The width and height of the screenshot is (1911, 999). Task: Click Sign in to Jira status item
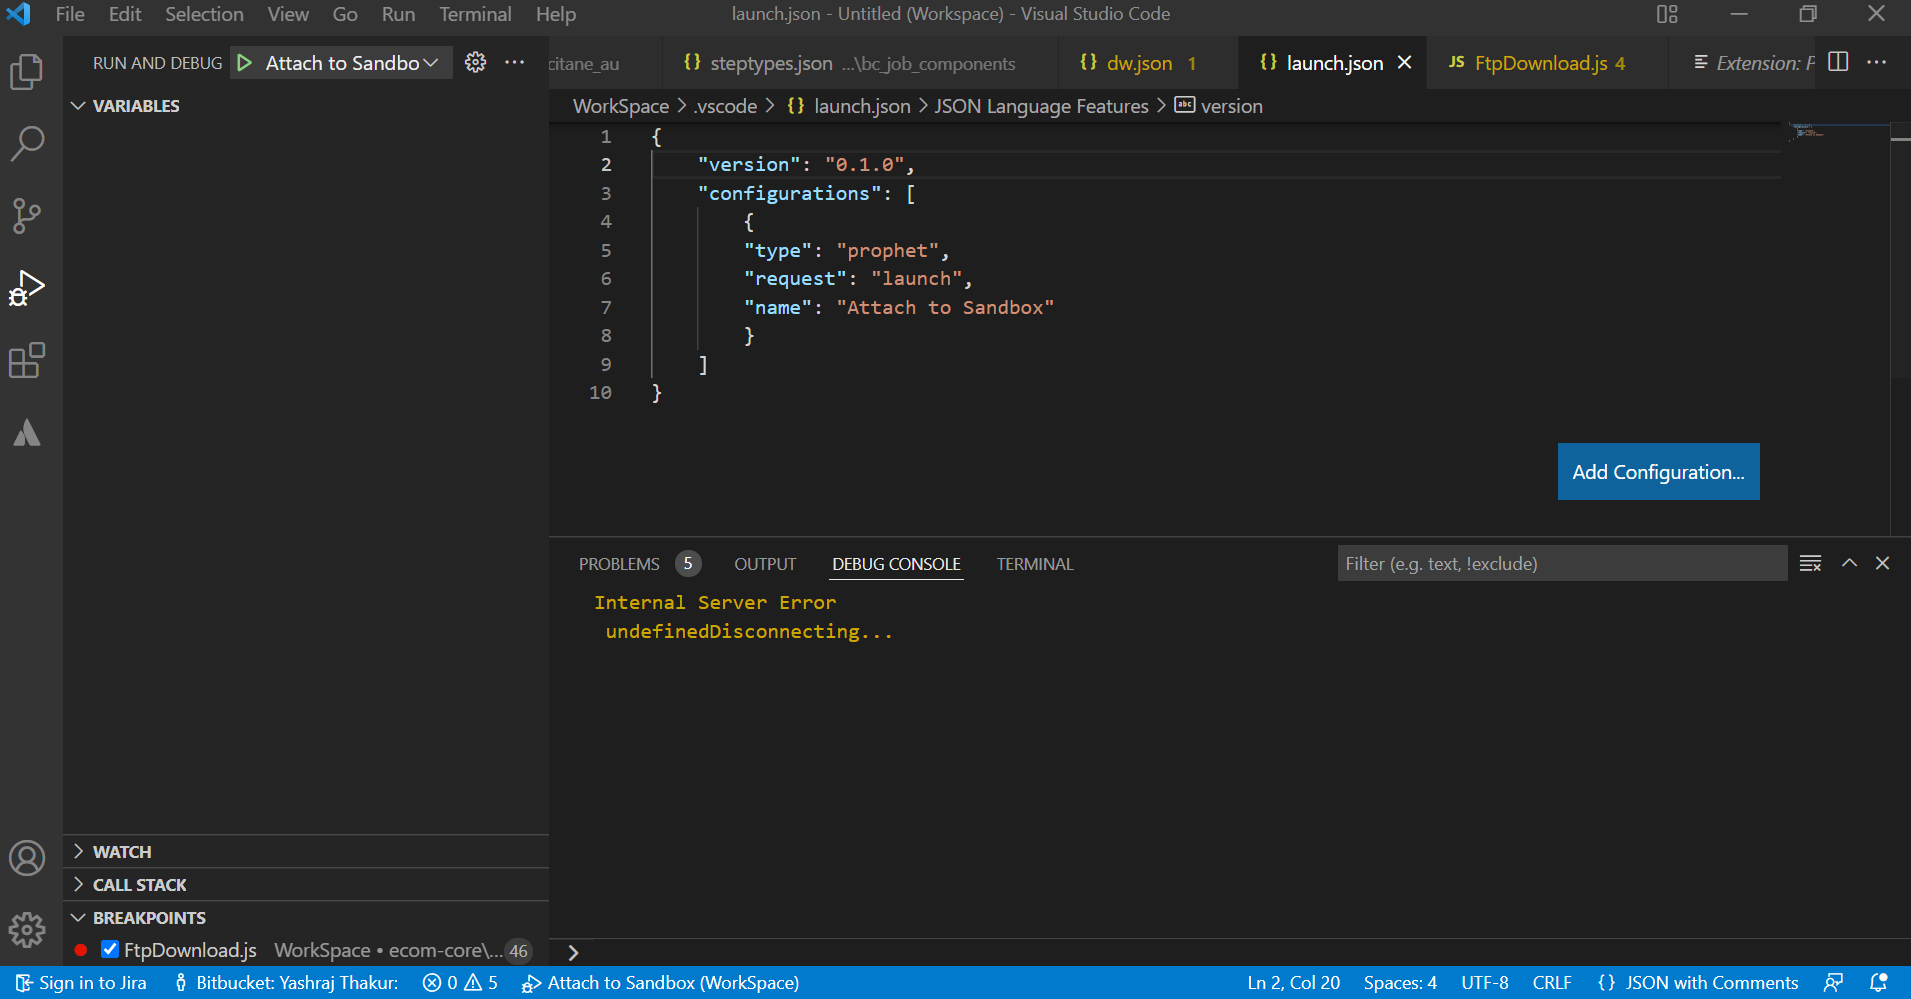pos(81,983)
